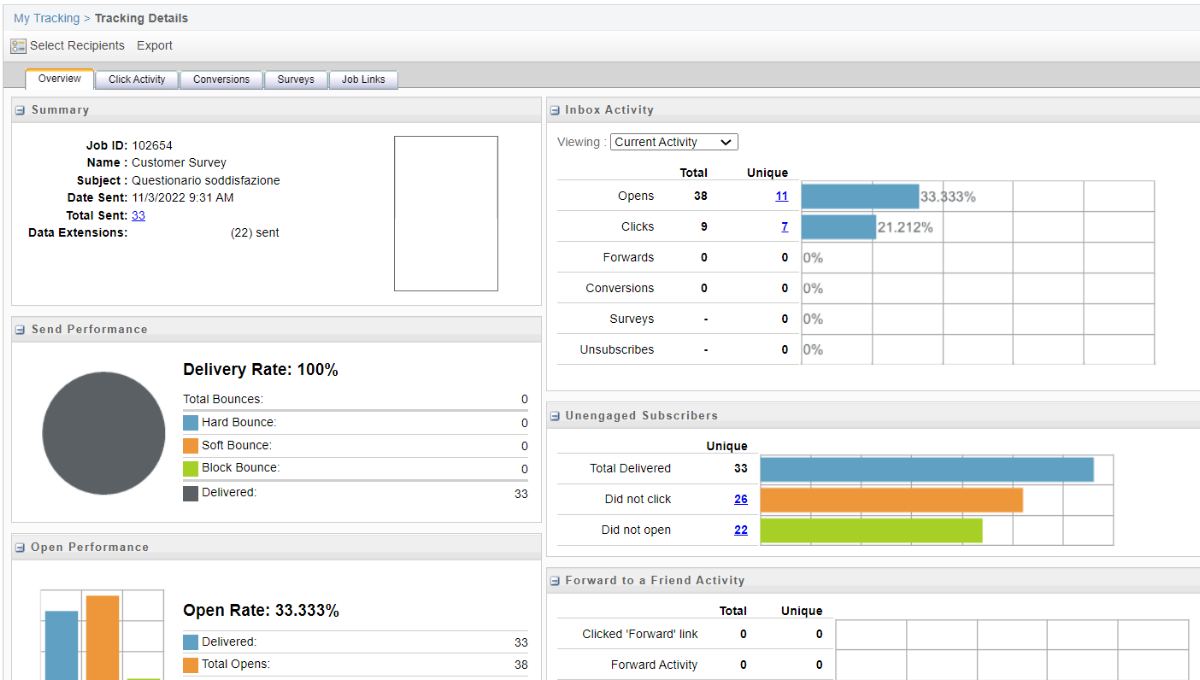Screen dimensions: 1200x680
Task: Collapse the Unengaged Subscribers panel
Action: point(556,414)
